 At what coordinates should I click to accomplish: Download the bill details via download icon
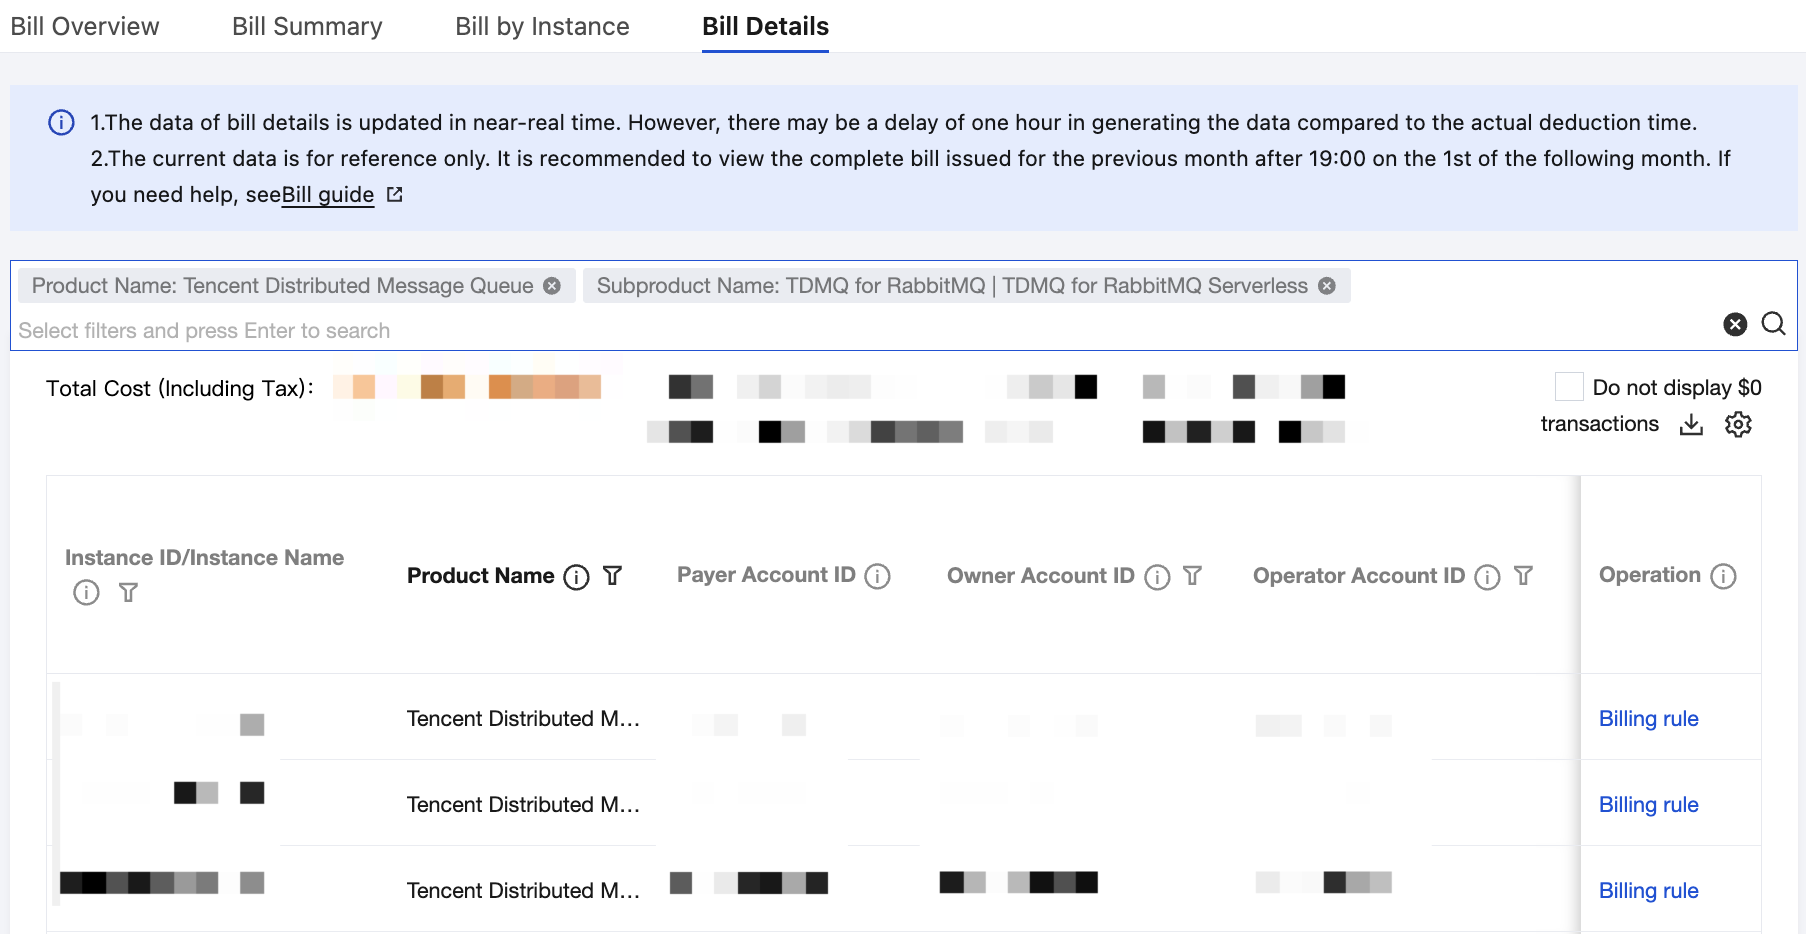(x=1691, y=425)
